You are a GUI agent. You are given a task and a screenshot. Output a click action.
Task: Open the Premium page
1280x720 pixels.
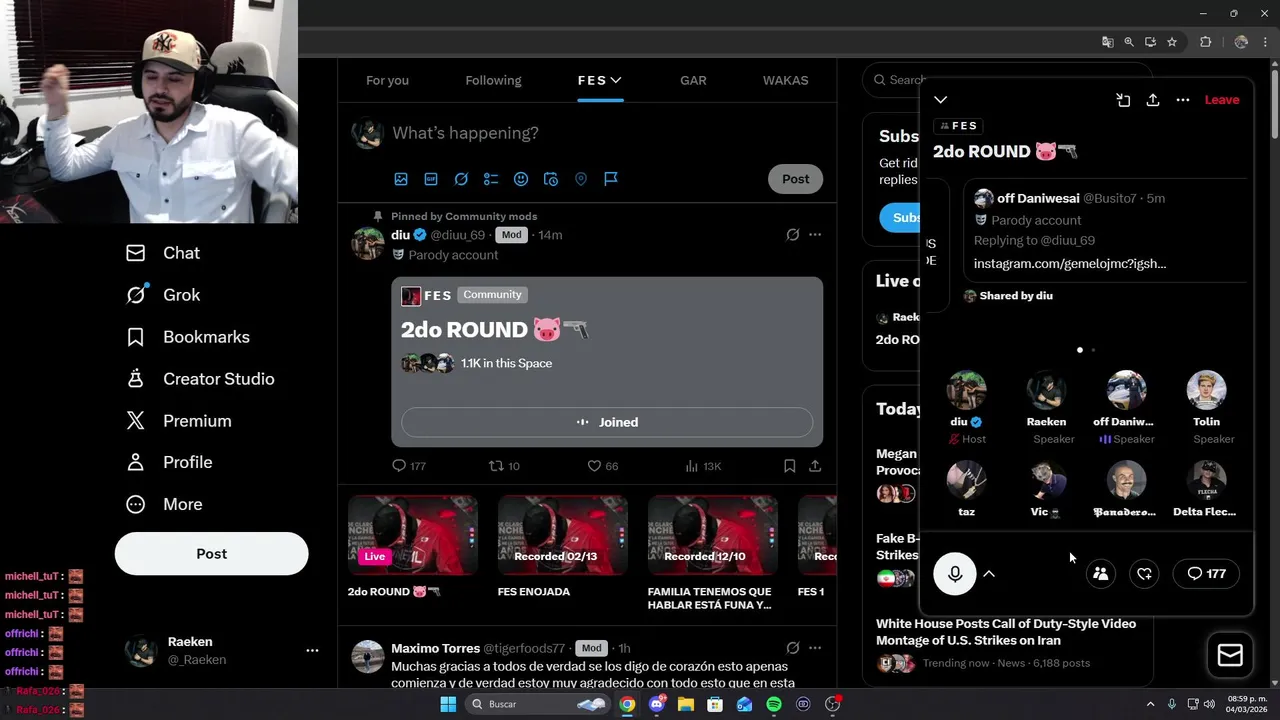pos(179,421)
